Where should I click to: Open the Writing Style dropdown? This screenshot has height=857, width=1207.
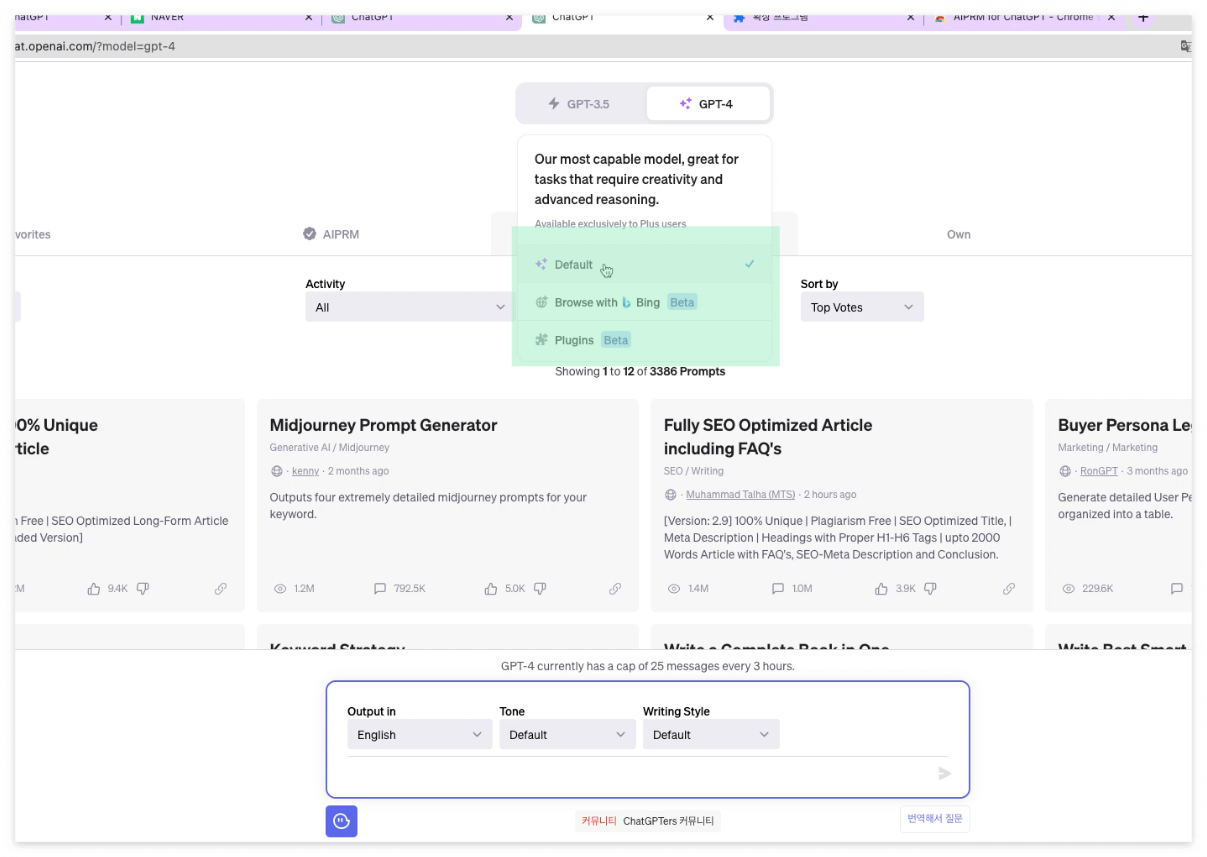[711, 735]
